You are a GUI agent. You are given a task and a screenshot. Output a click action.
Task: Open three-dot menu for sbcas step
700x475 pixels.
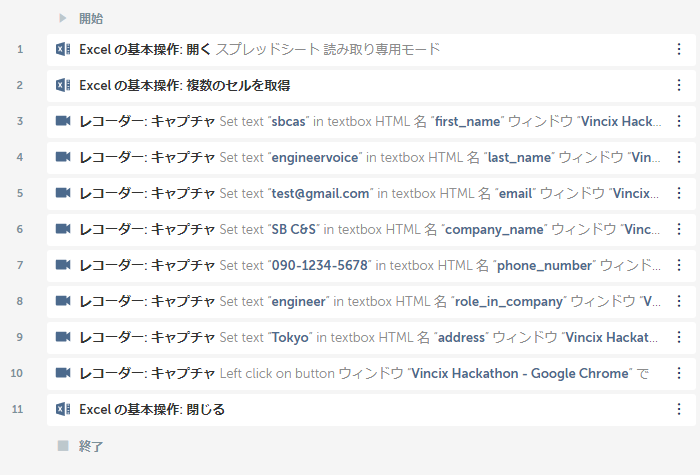tap(679, 121)
